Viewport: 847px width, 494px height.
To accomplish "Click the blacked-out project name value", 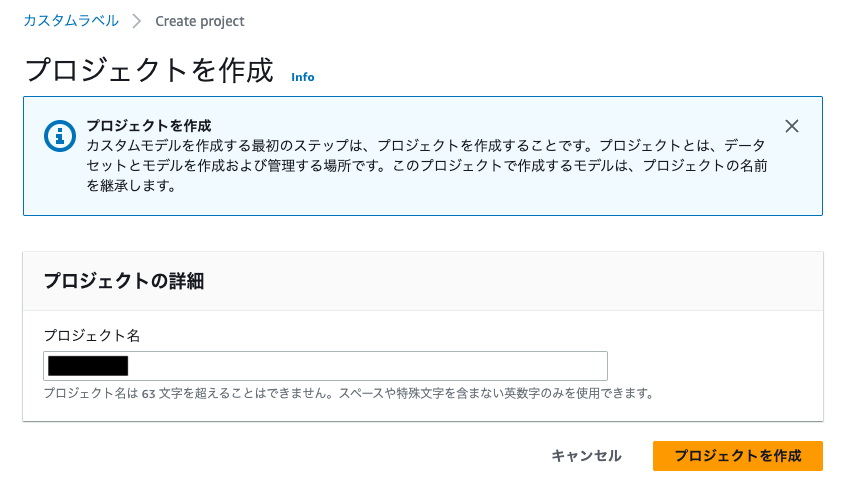I will [88, 366].
